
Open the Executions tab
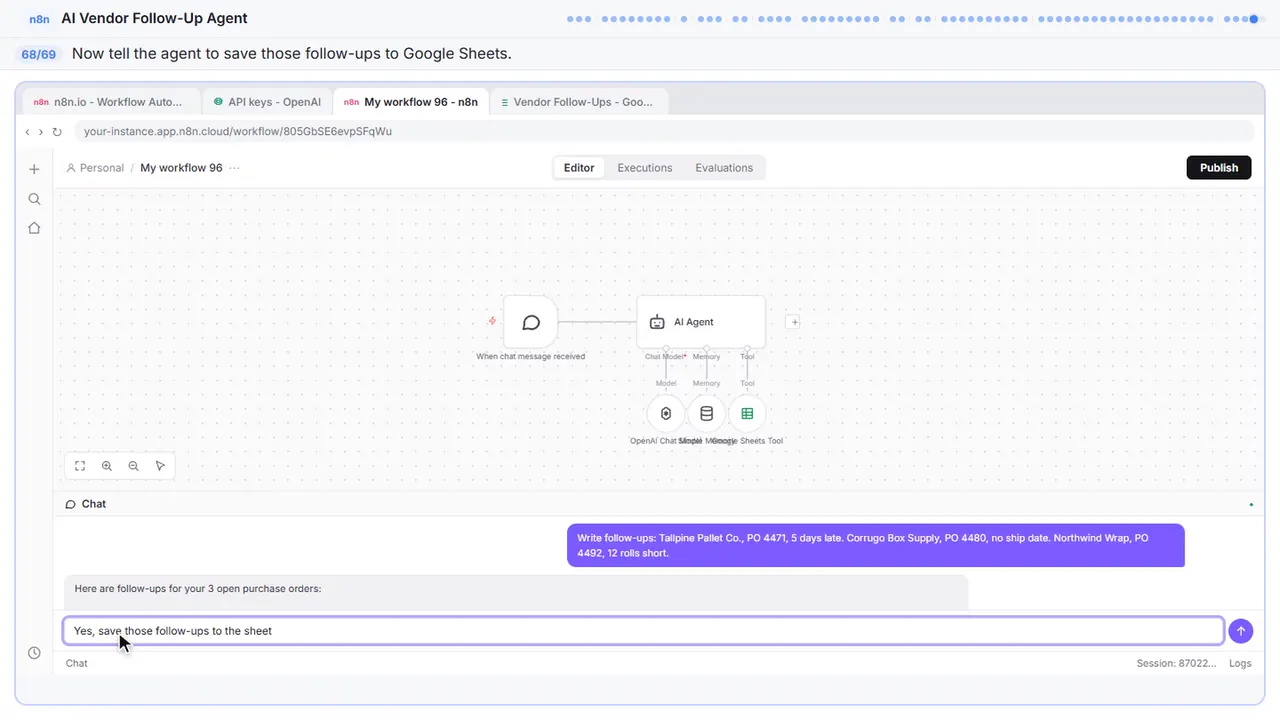pos(645,168)
